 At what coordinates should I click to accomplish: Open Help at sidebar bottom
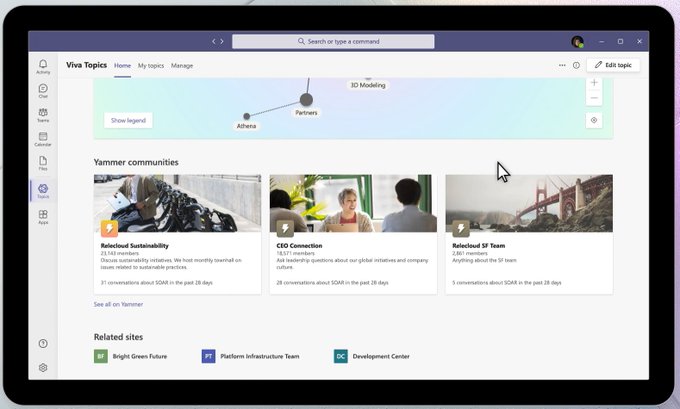pyautogui.click(x=43, y=344)
